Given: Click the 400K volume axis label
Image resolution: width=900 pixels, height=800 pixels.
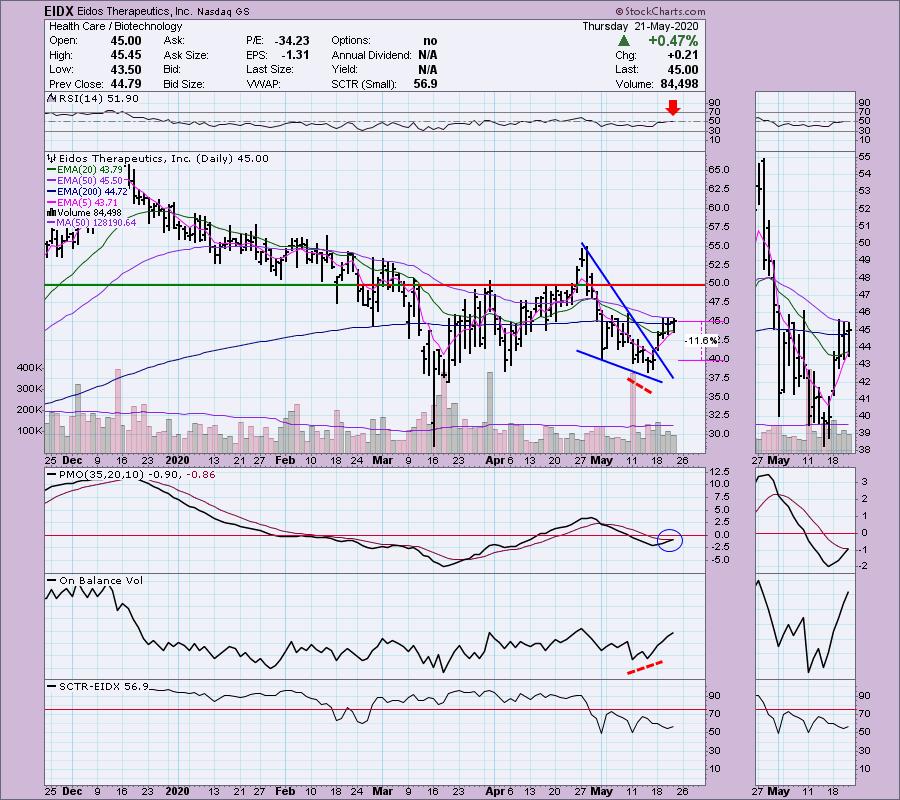Looking at the screenshot, I should coord(30,367).
